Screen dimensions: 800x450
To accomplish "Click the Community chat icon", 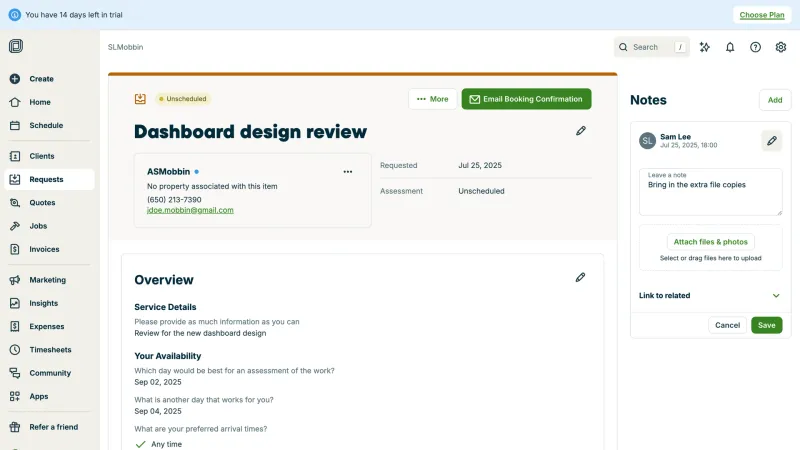I will pyautogui.click(x=15, y=373).
